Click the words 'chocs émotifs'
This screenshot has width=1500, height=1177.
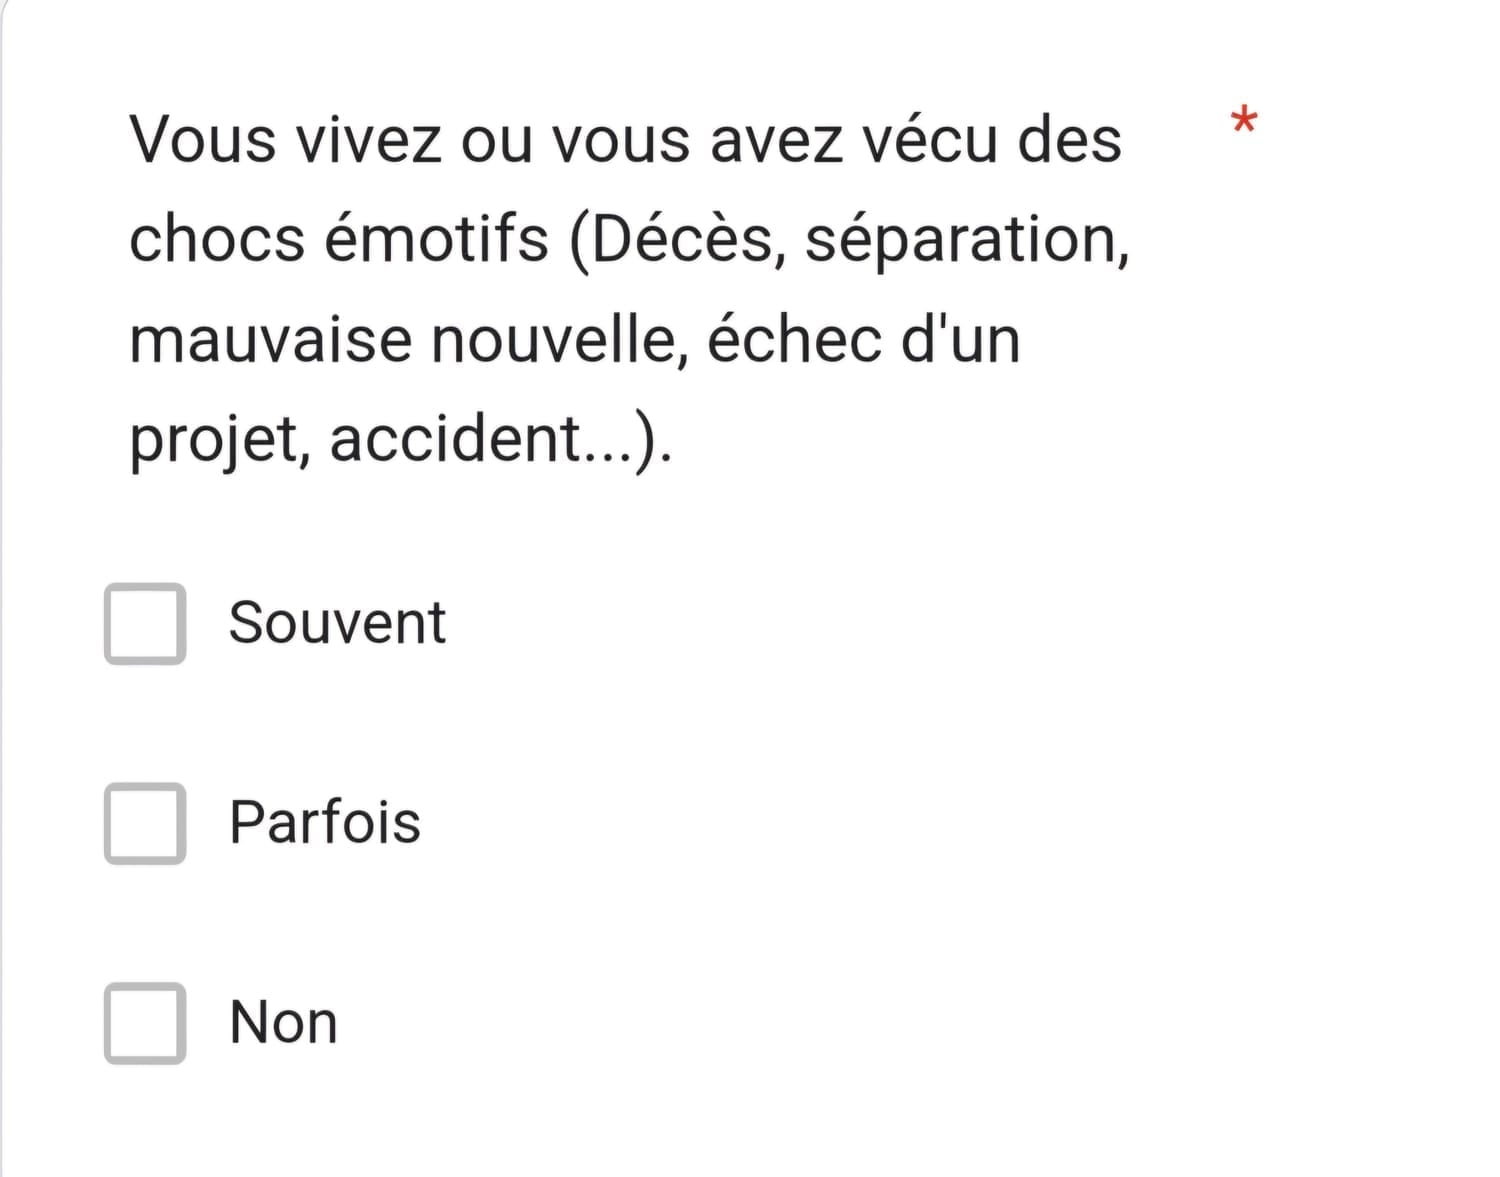(339, 239)
